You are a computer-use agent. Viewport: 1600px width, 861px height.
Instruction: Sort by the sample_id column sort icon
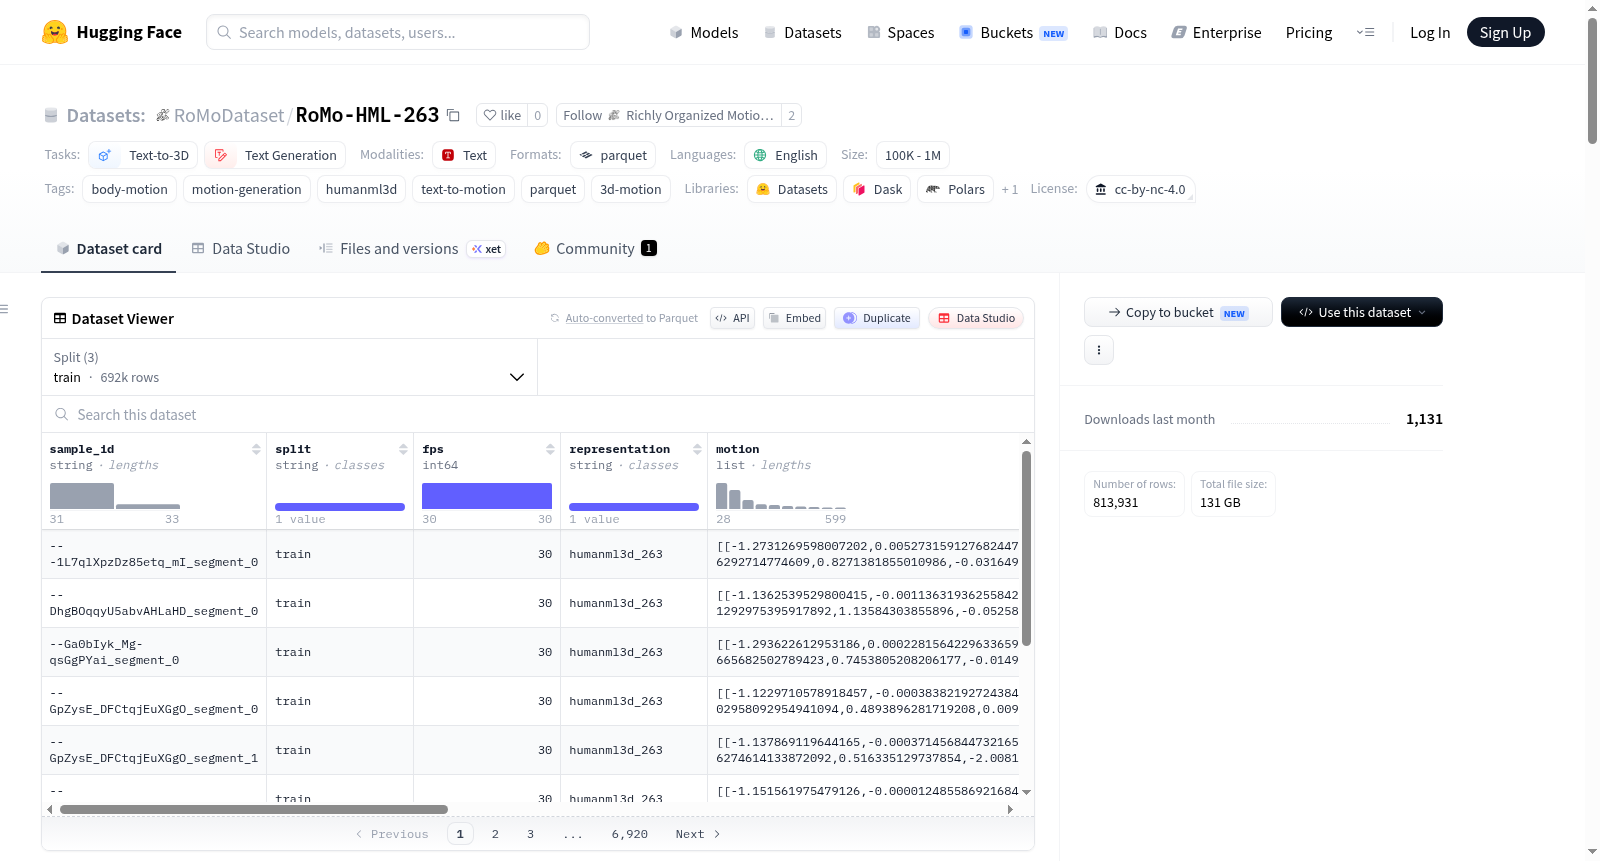tap(257, 449)
